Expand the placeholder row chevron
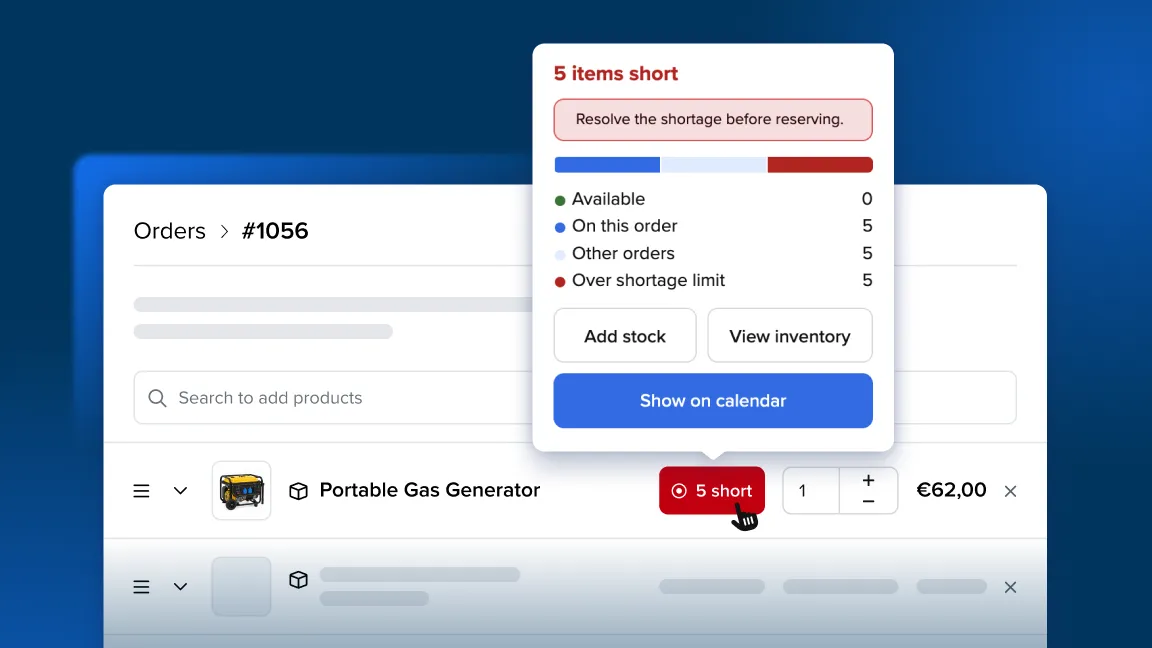The width and height of the screenshot is (1152, 648). click(x=180, y=587)
